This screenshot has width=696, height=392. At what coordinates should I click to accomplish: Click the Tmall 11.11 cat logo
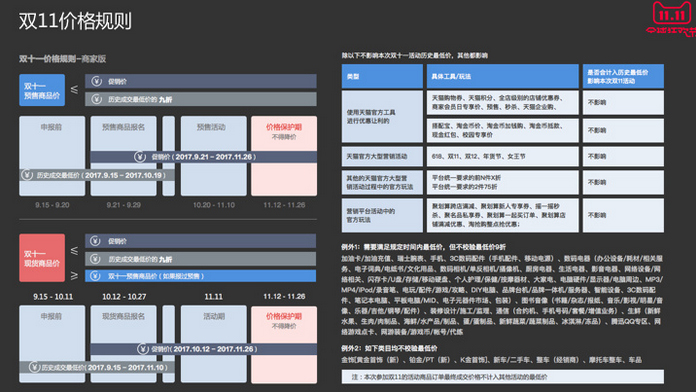[671, 18]
